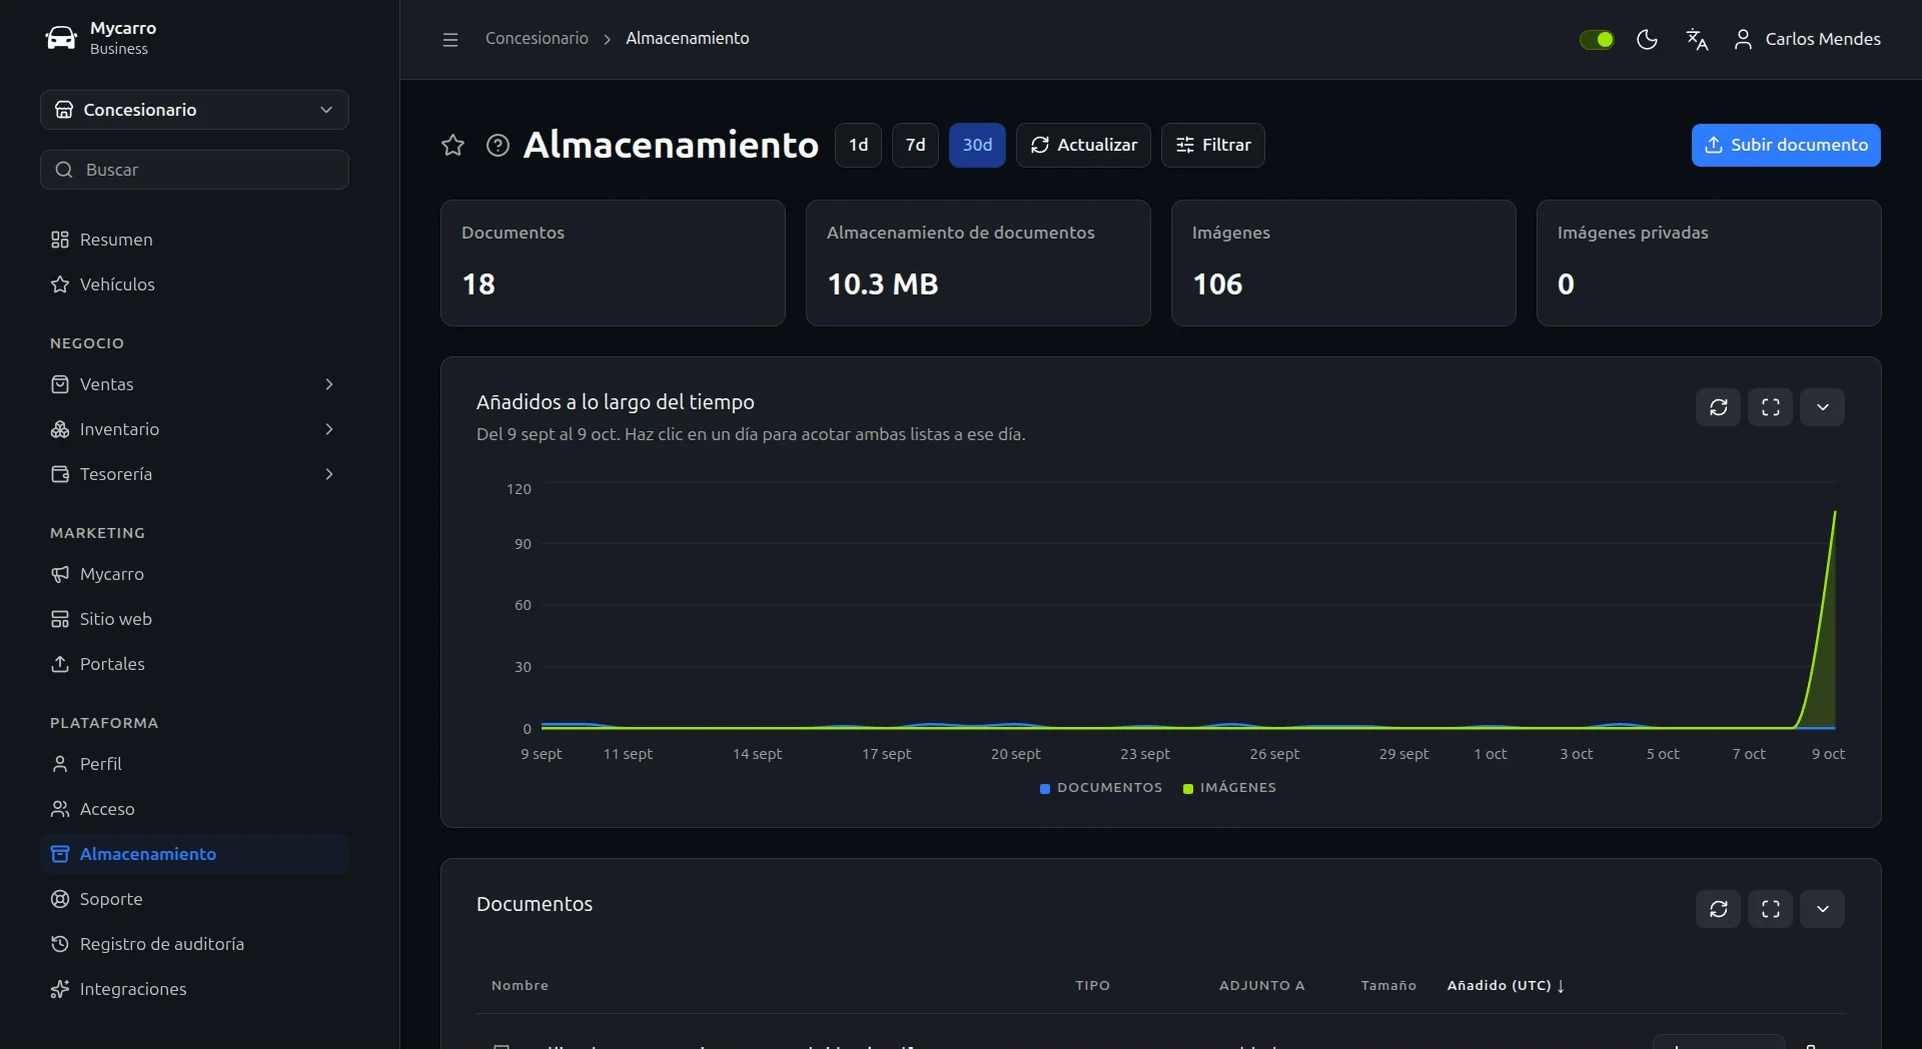Refresh the Documentos table panel
Viewport: 1922px width, 1049px height.
coord(1718,909)
